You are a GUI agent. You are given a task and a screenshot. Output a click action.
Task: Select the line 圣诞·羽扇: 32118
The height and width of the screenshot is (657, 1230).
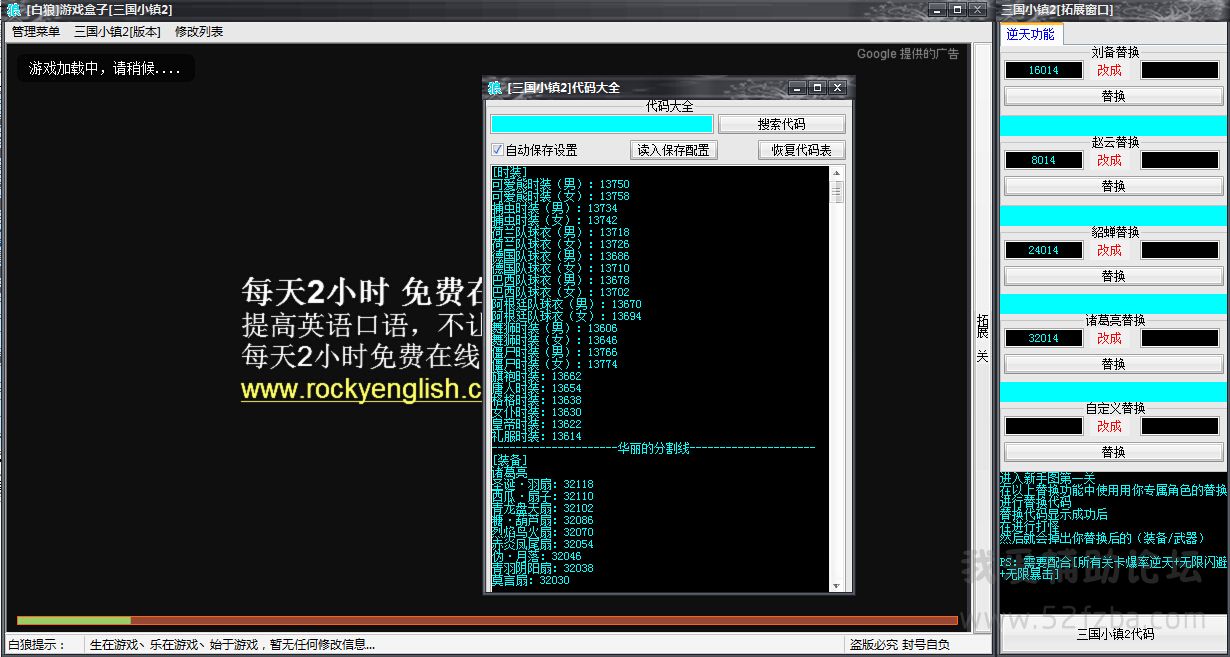coord(543,484)
